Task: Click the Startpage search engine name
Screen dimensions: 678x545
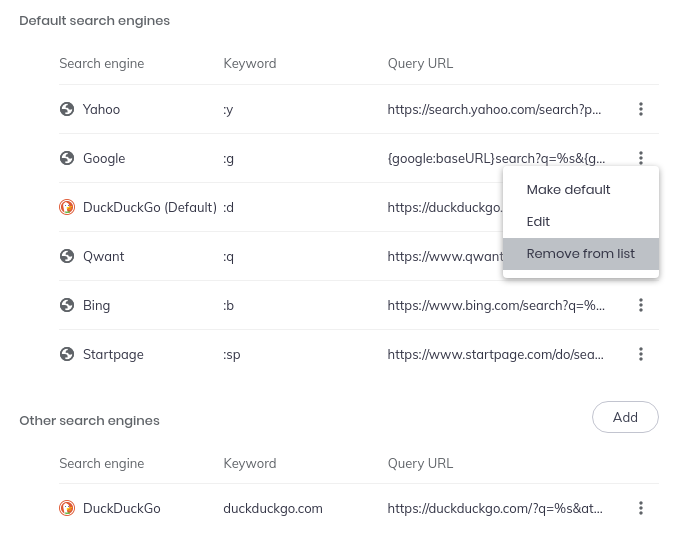Action: (113, 354)
